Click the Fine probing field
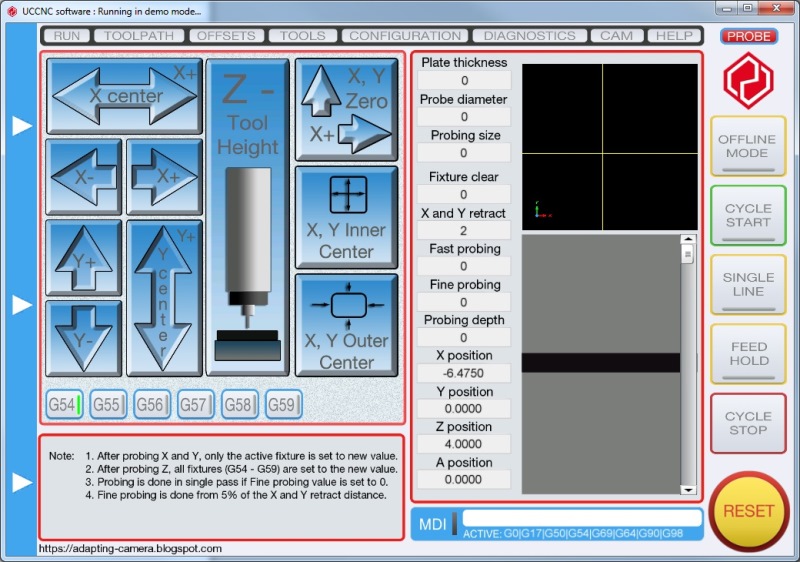This screenshot has width=800, height=562. [464, 302]
